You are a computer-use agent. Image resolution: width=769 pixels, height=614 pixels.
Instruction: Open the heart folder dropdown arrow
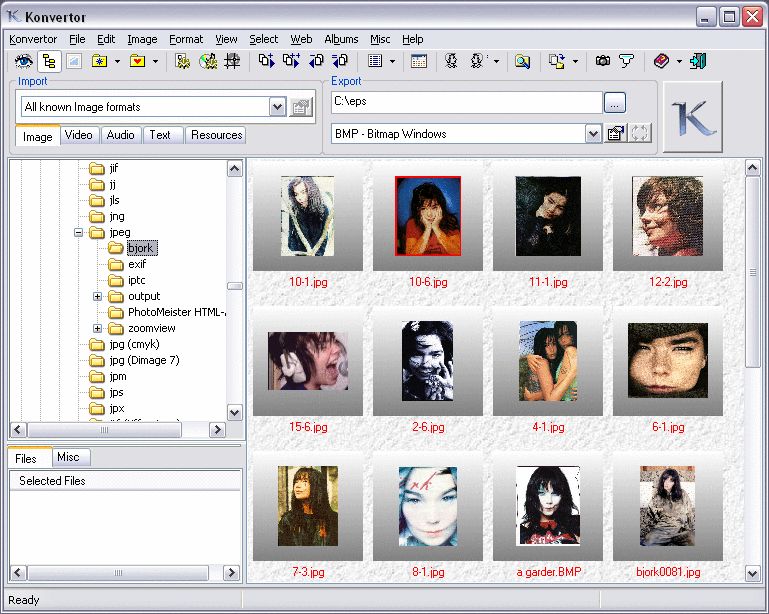pos(155,62)
